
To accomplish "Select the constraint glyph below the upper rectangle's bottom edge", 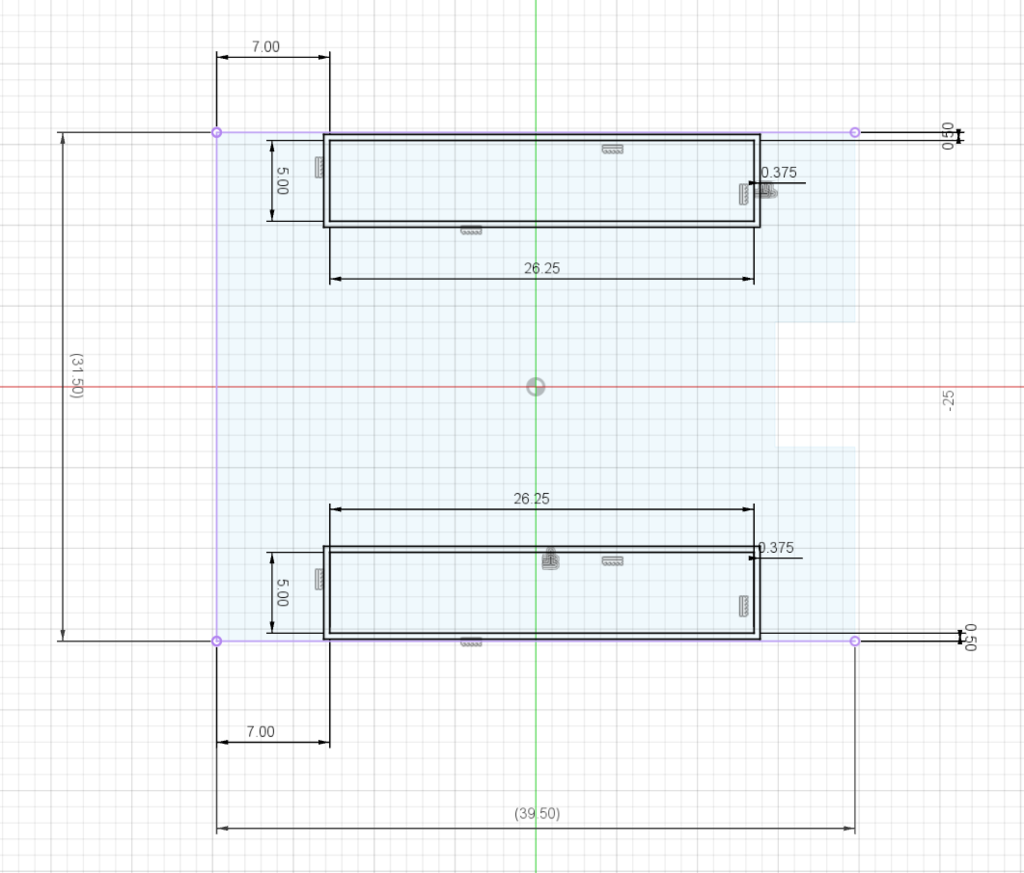I will tap(471, 230).
